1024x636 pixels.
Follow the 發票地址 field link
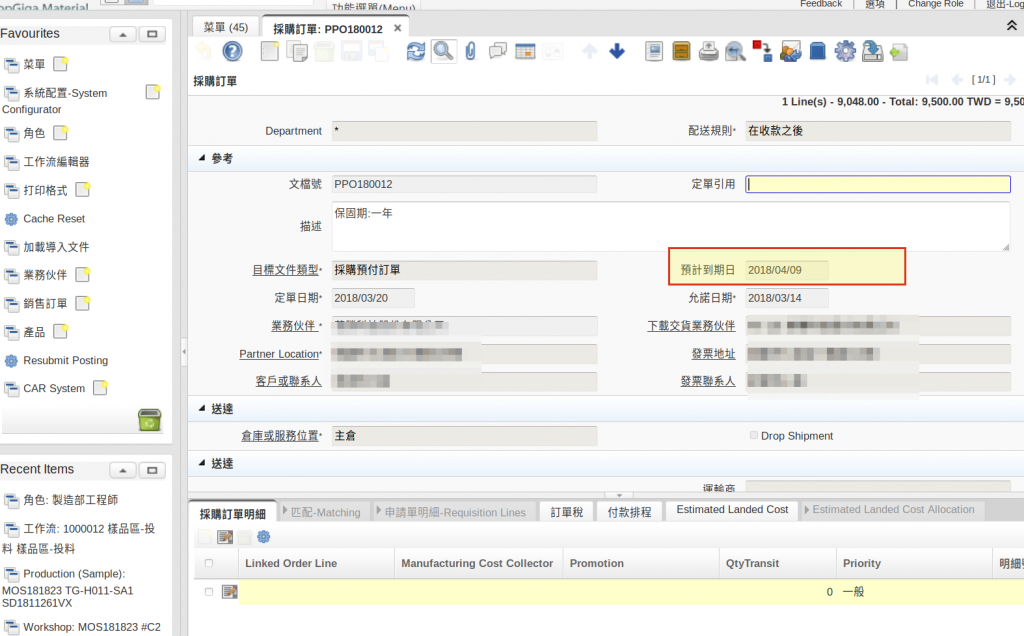pos(713,353)
